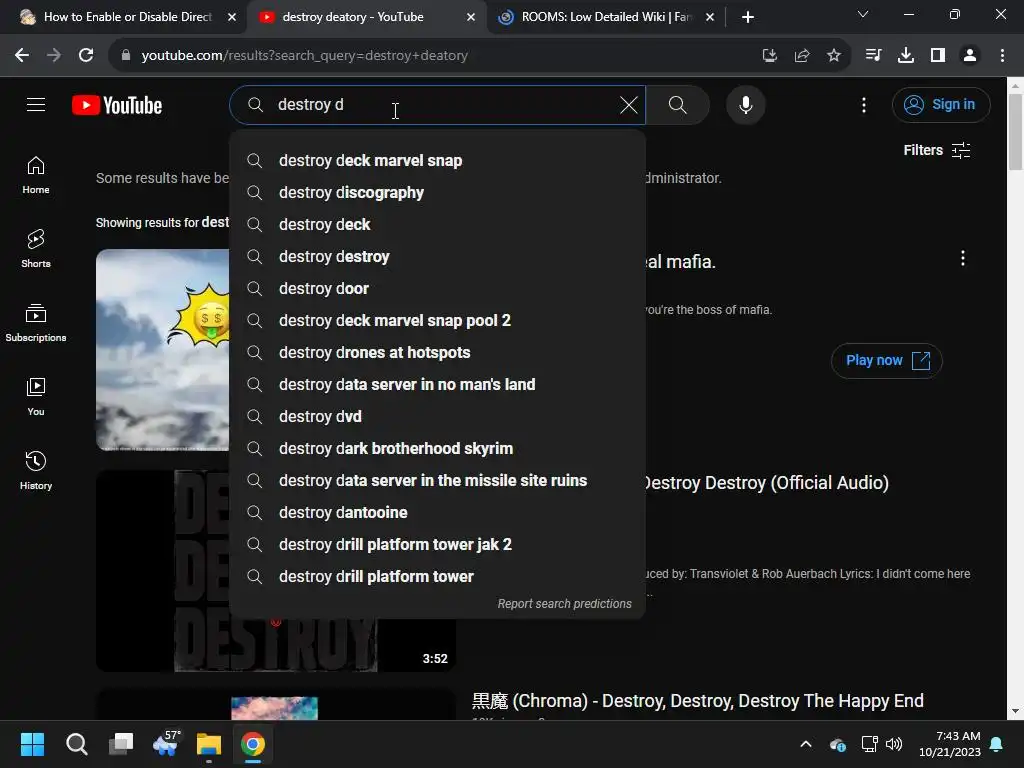This screenshot has height=768, width=1024.
Task: Share this page icon
Action: (x=802, y=56)
